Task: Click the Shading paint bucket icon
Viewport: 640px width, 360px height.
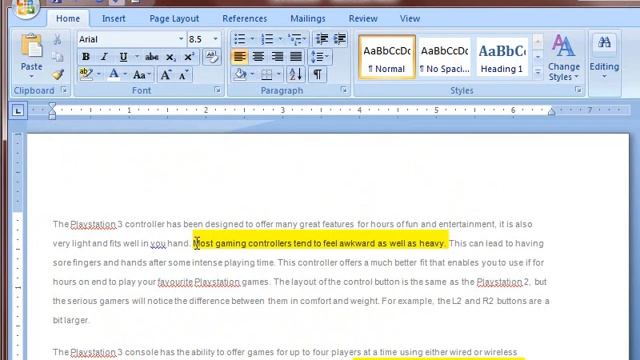Action: (x=240, y=74)
